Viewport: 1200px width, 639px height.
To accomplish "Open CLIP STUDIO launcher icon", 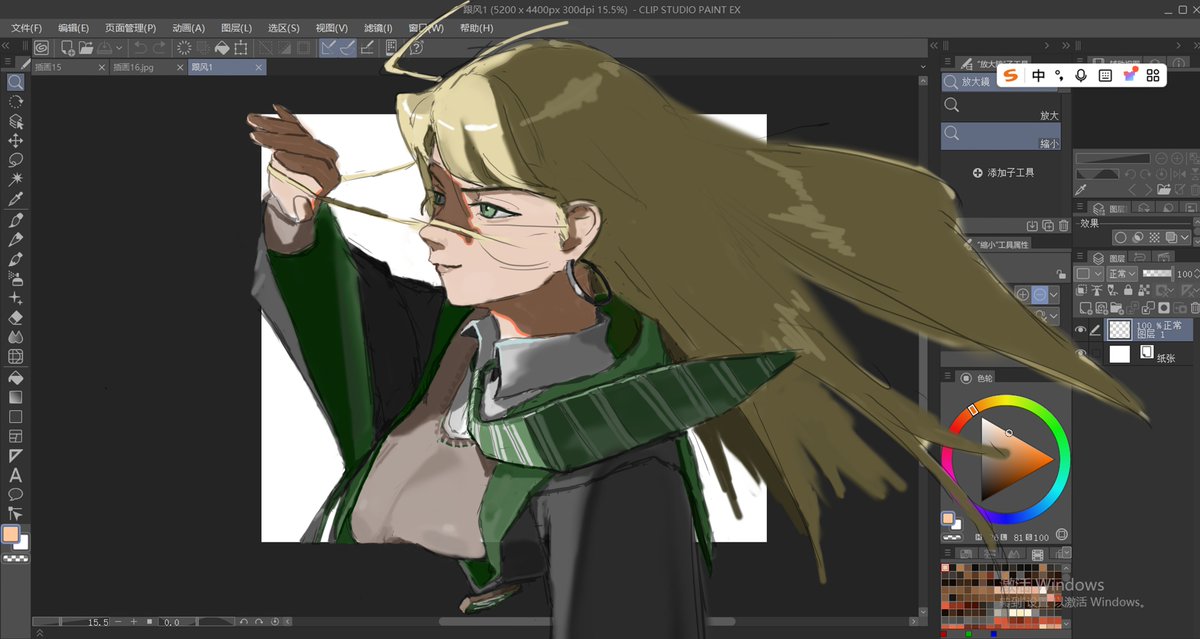I will click(42, 47).
